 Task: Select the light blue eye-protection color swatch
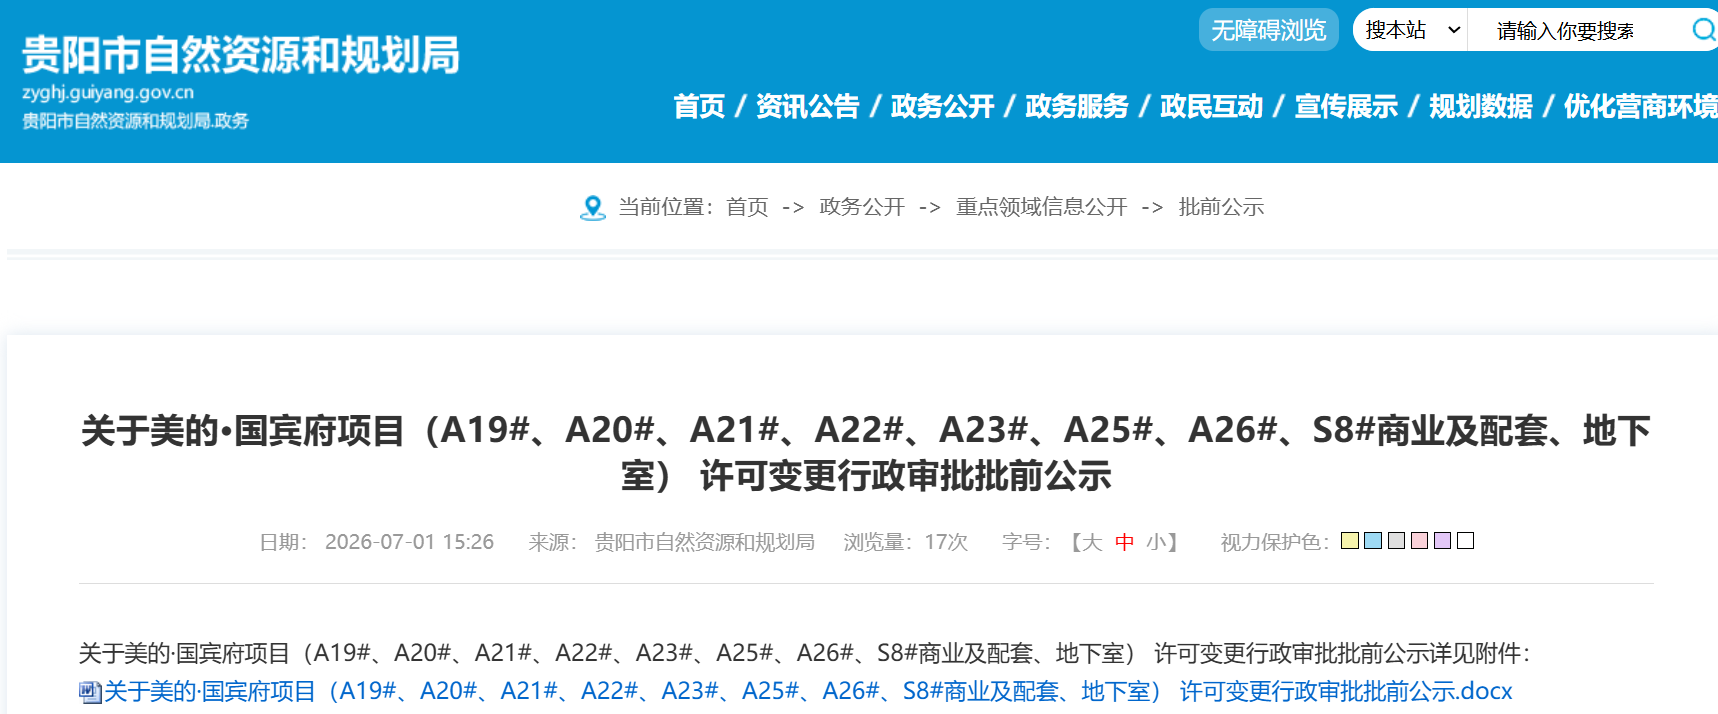tap(1373, 541)
